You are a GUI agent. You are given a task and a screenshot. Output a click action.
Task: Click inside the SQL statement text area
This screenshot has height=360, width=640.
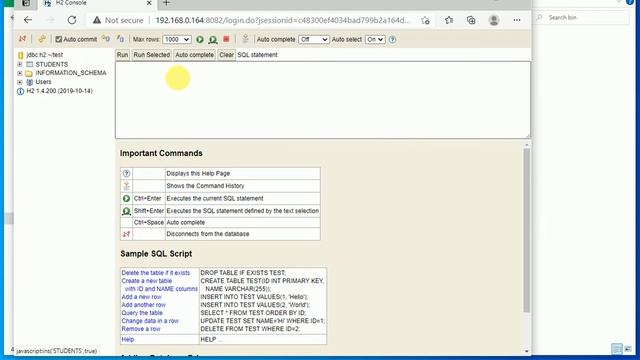[323, 100]
